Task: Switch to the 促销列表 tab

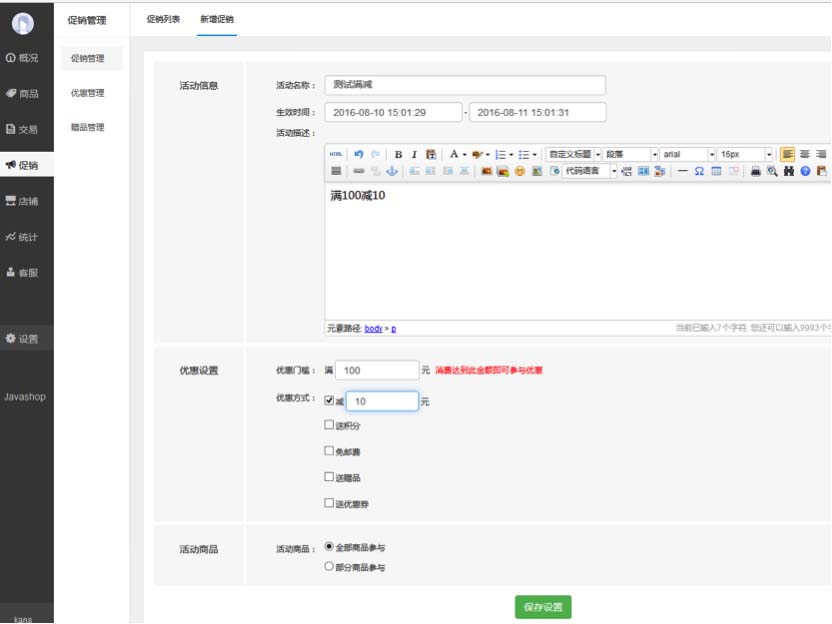Action: click(x=163, y=19)
